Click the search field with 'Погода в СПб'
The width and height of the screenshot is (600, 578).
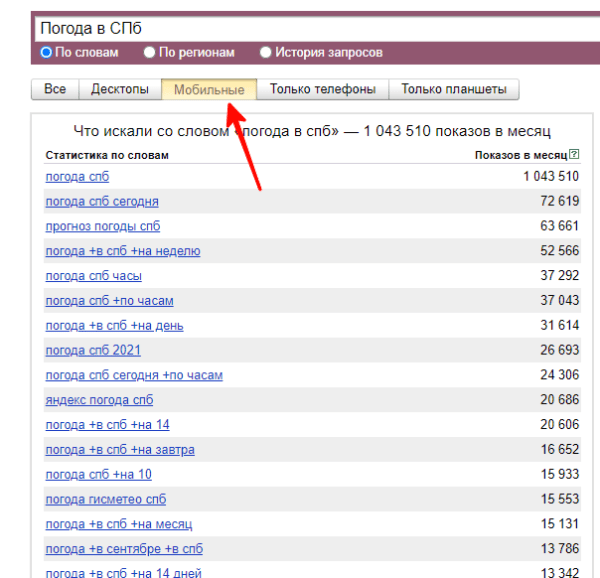(300, 28)
